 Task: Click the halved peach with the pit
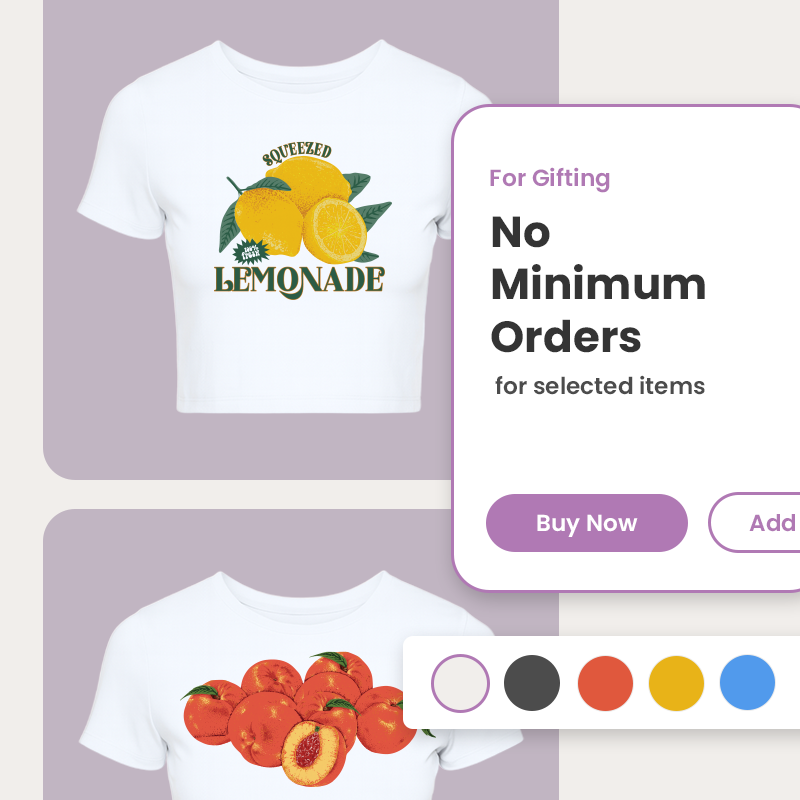click(314, 755)
